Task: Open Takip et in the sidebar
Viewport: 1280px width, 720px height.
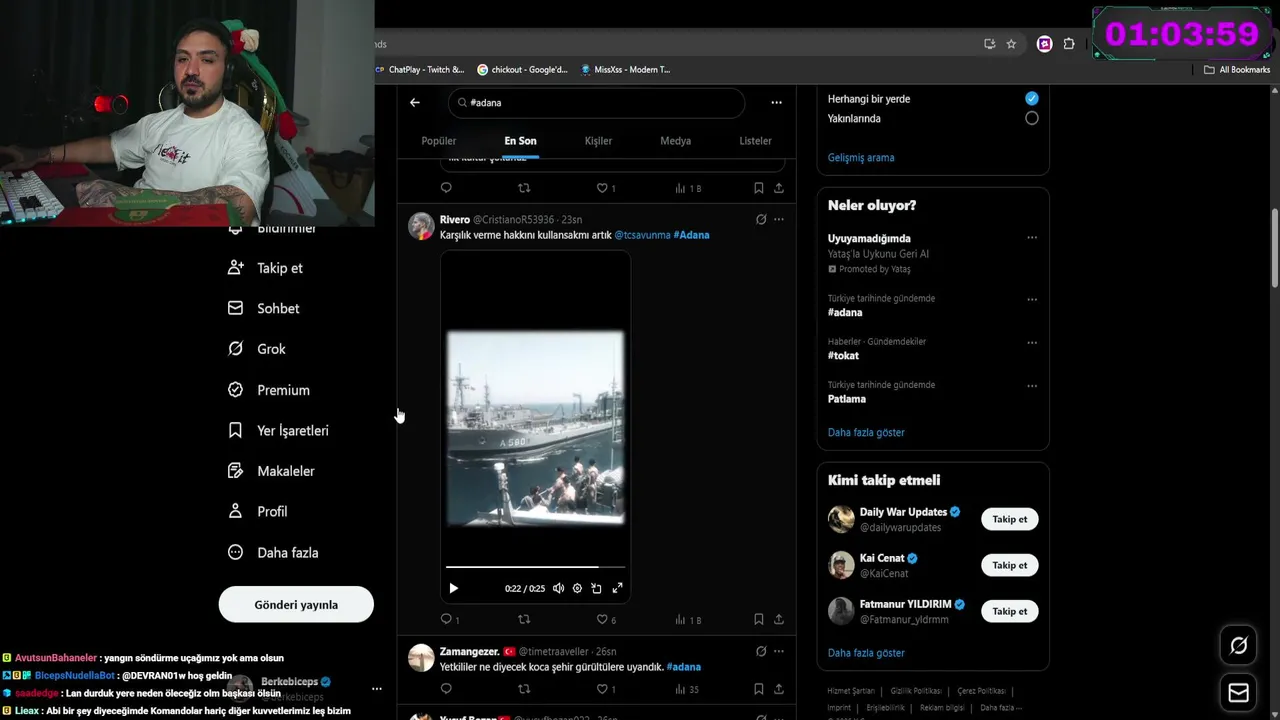Action: pyautogui.click(x=266, y=268)
